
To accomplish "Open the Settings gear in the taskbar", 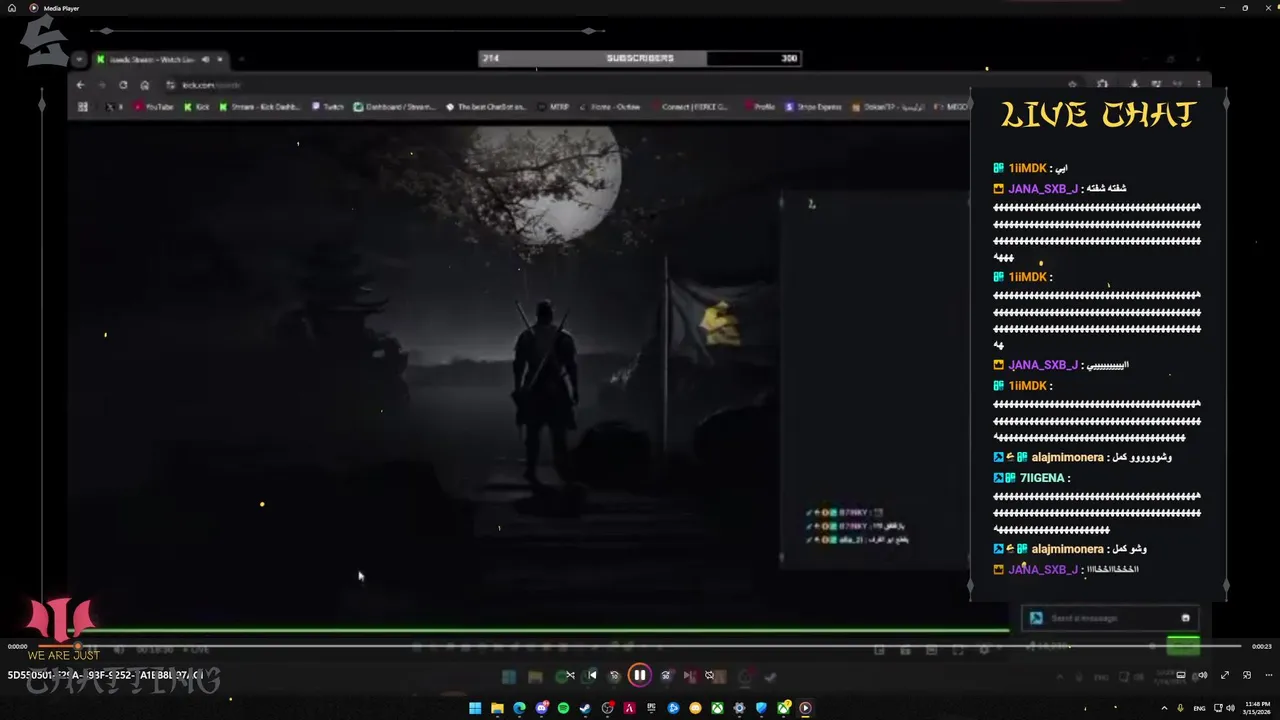I will 739,708.
